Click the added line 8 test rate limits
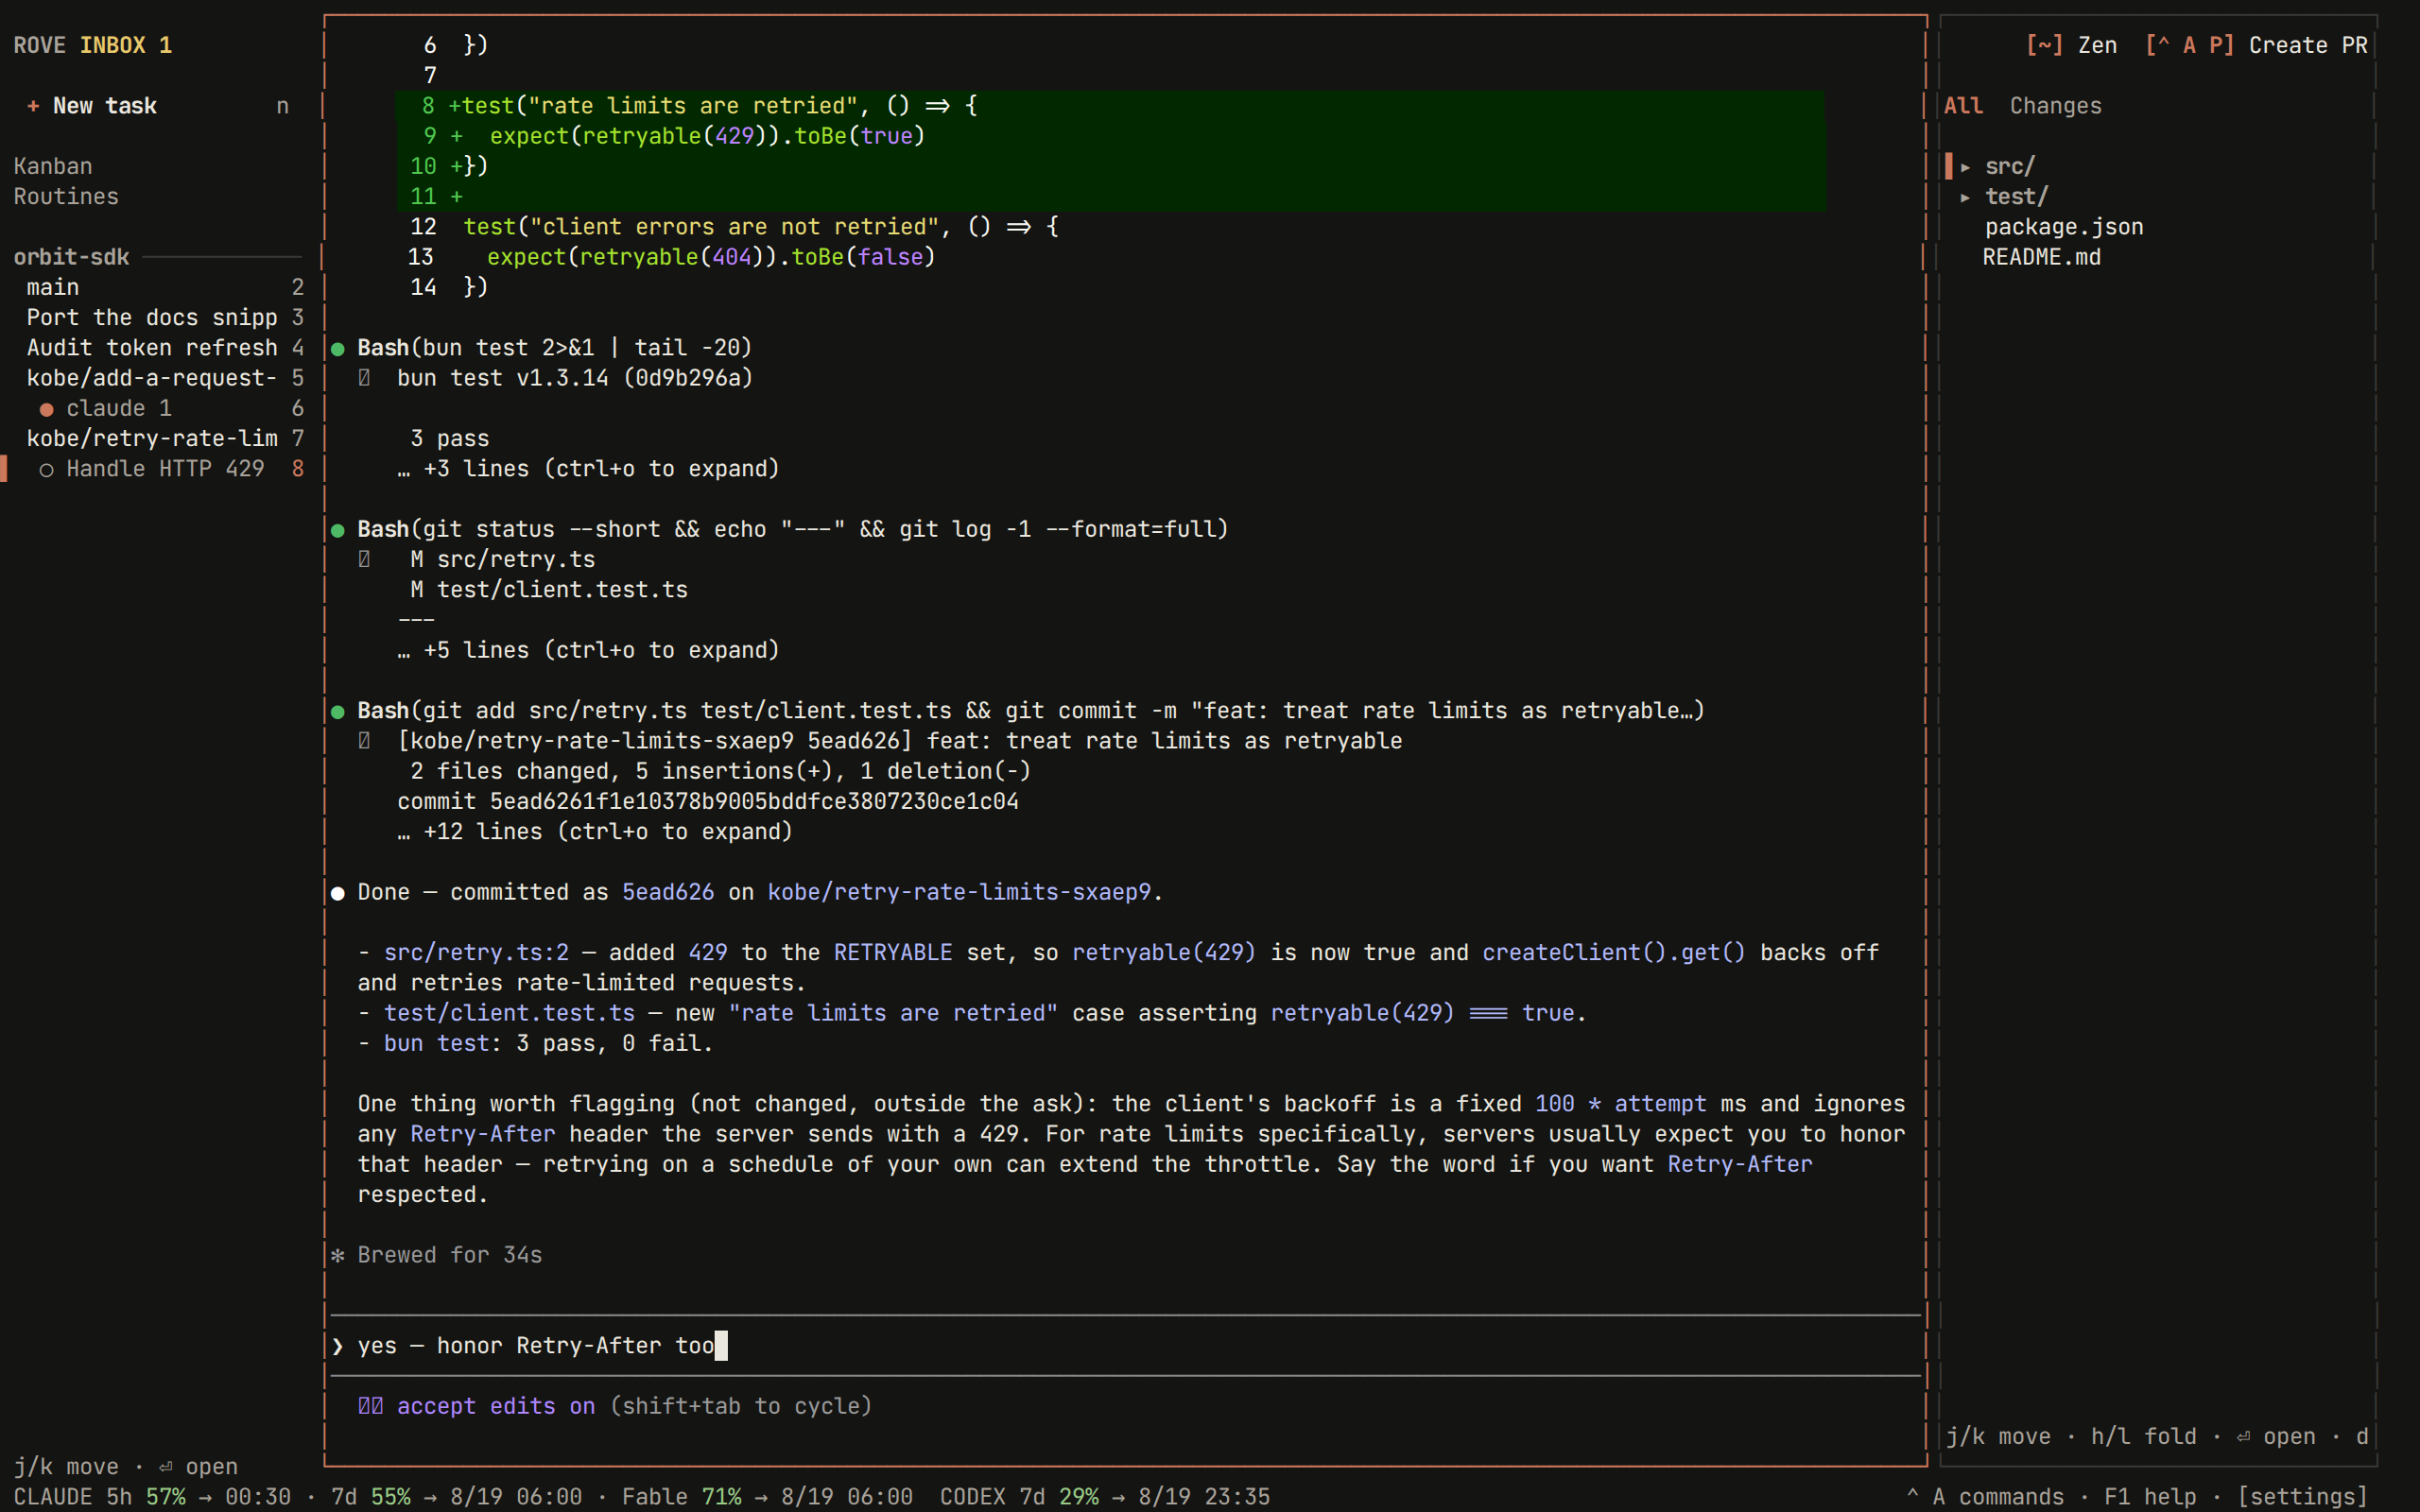This screenshot has width=2420, height=1512. [x=1110, y=106]
